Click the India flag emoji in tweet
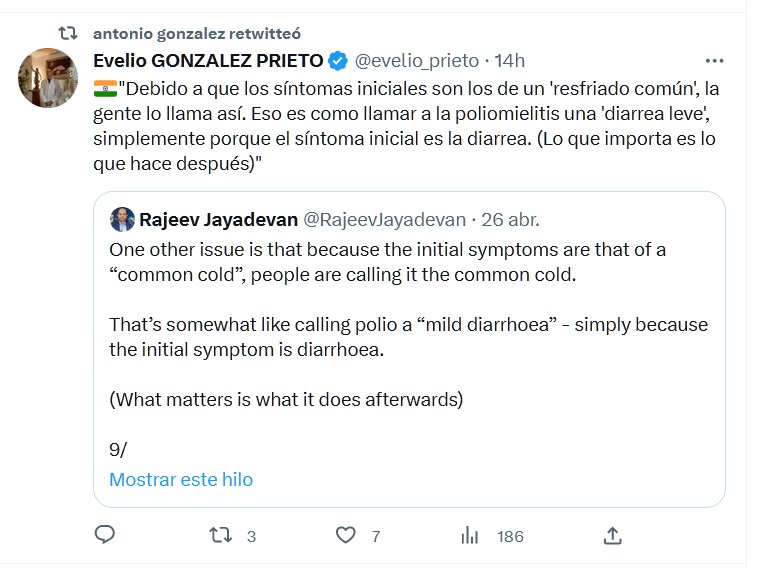This screenshot has width=760, height=568. coord(104,88)
